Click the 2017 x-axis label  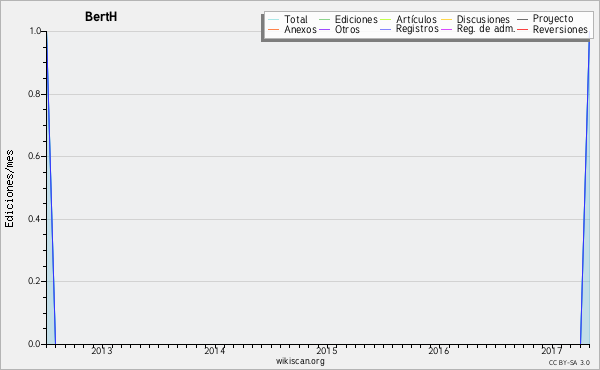(x=551, y=350)
